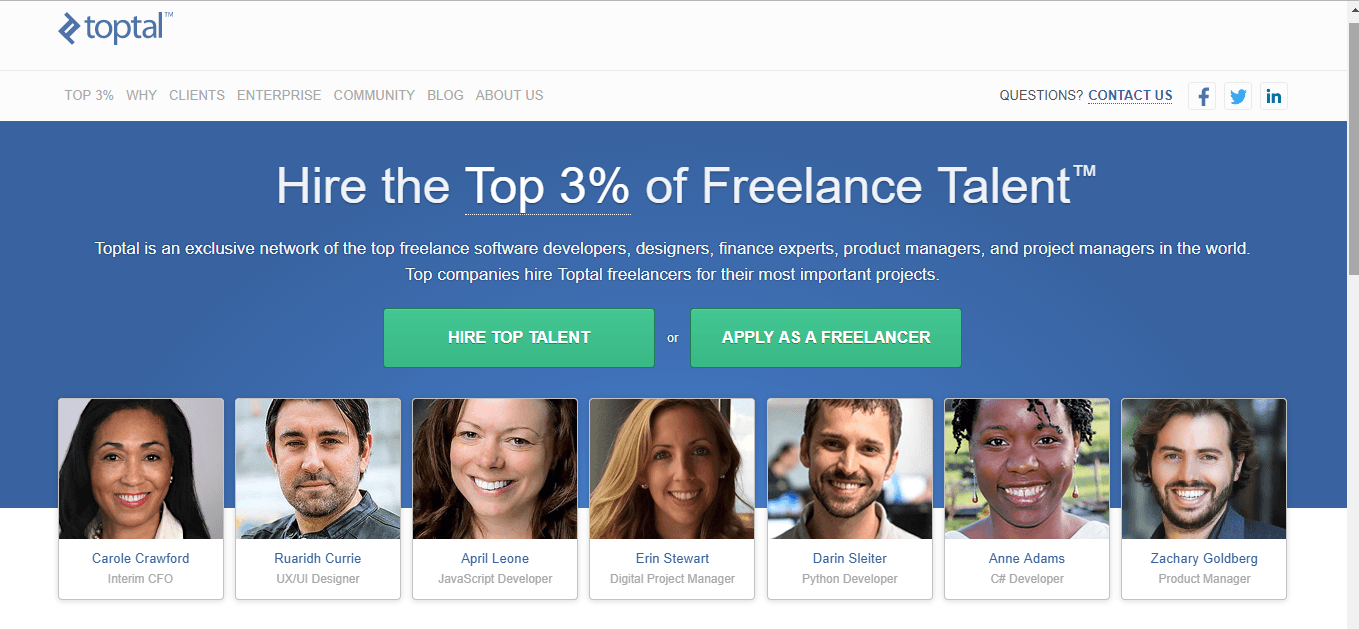Click the CONTACT US link

(1130, 96)
